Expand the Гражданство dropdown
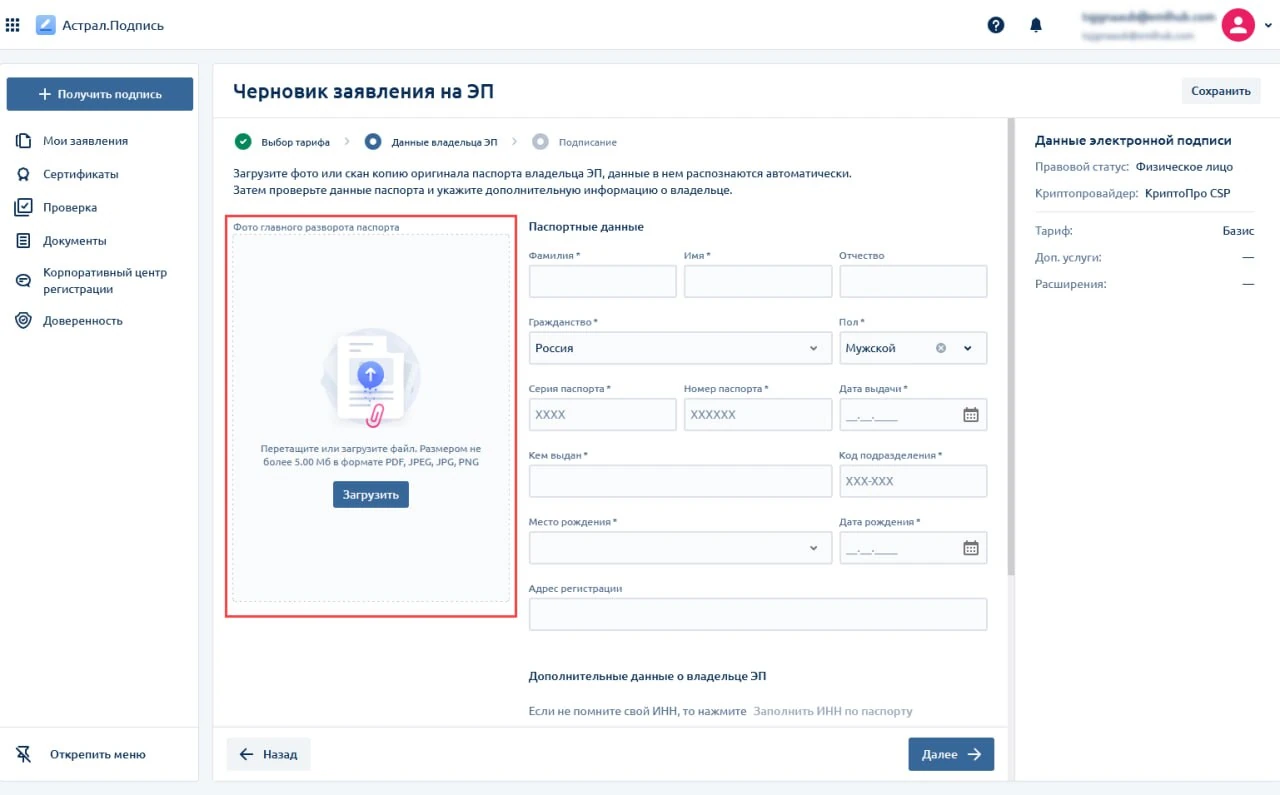This screenshot has height=795, width=1280. point(812,348)
